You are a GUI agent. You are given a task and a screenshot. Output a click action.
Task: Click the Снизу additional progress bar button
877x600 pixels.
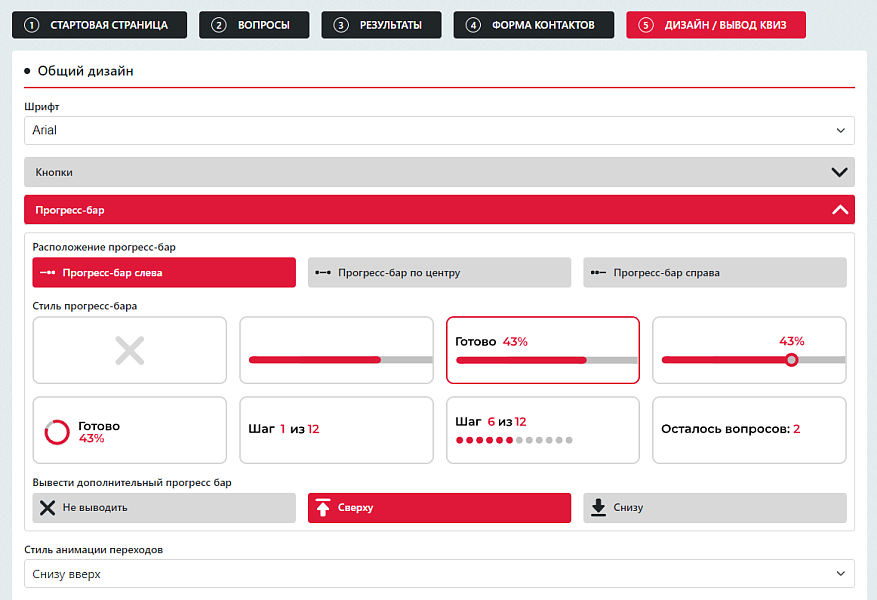pyautogui.click(x=714, y=508)
